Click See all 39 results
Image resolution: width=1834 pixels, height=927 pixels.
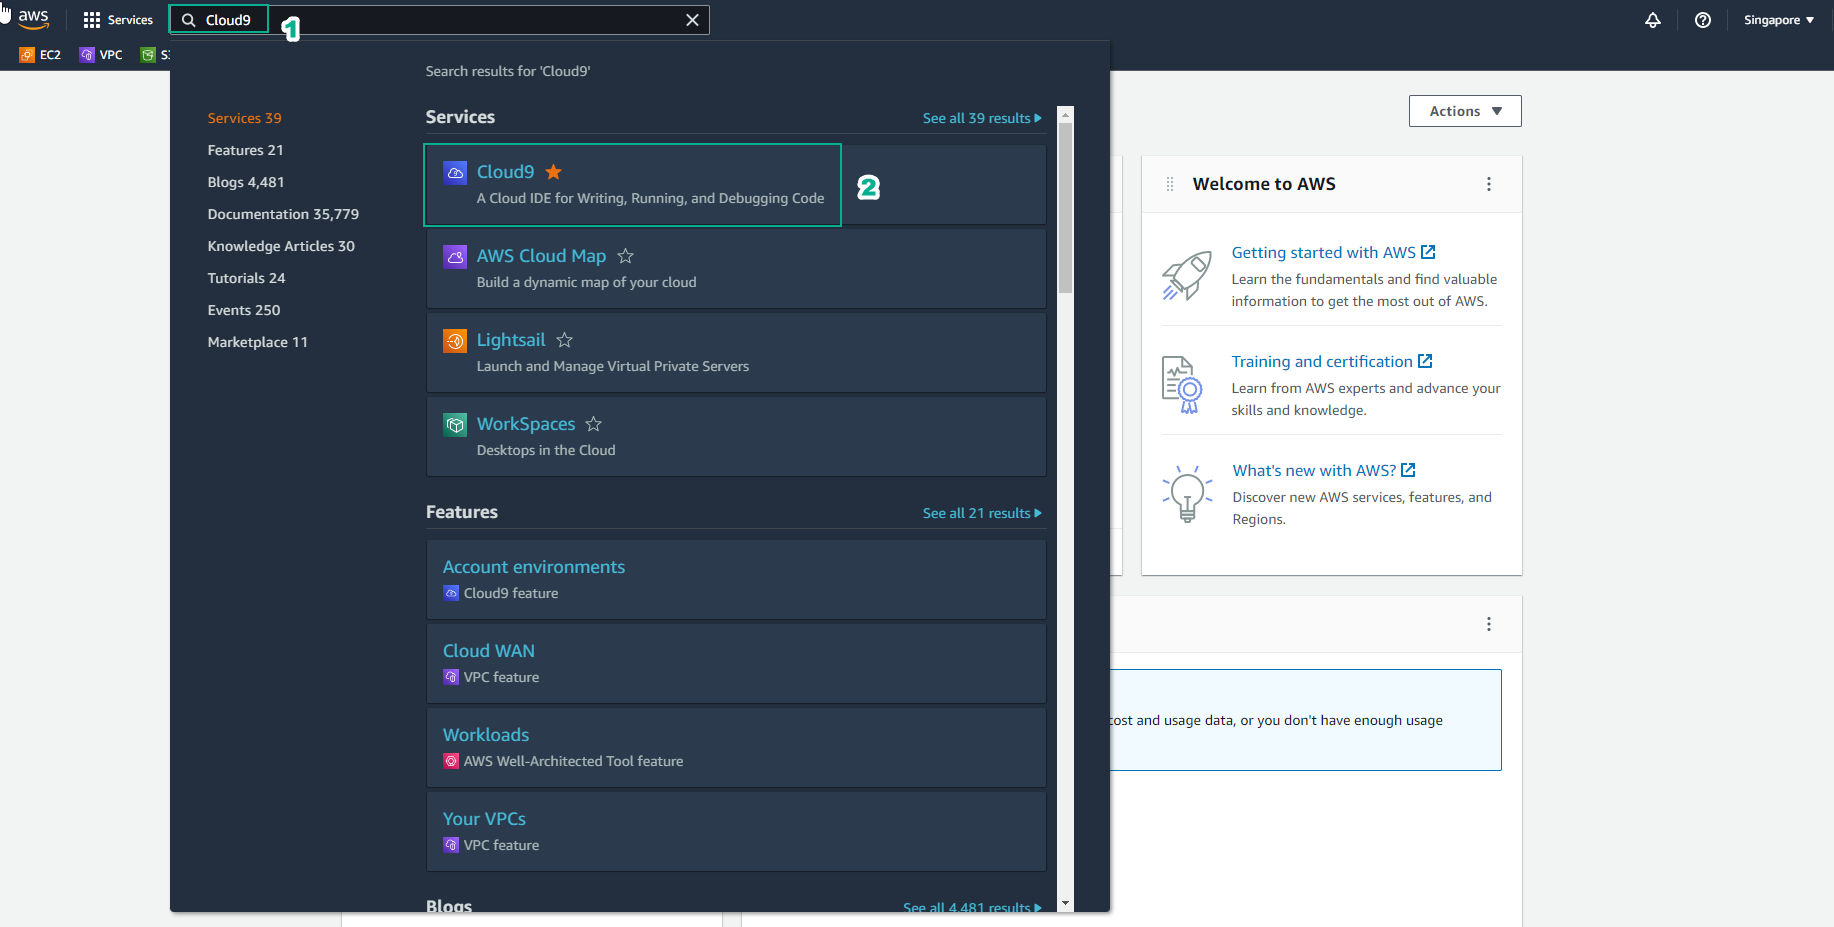[x=981, y=117]
